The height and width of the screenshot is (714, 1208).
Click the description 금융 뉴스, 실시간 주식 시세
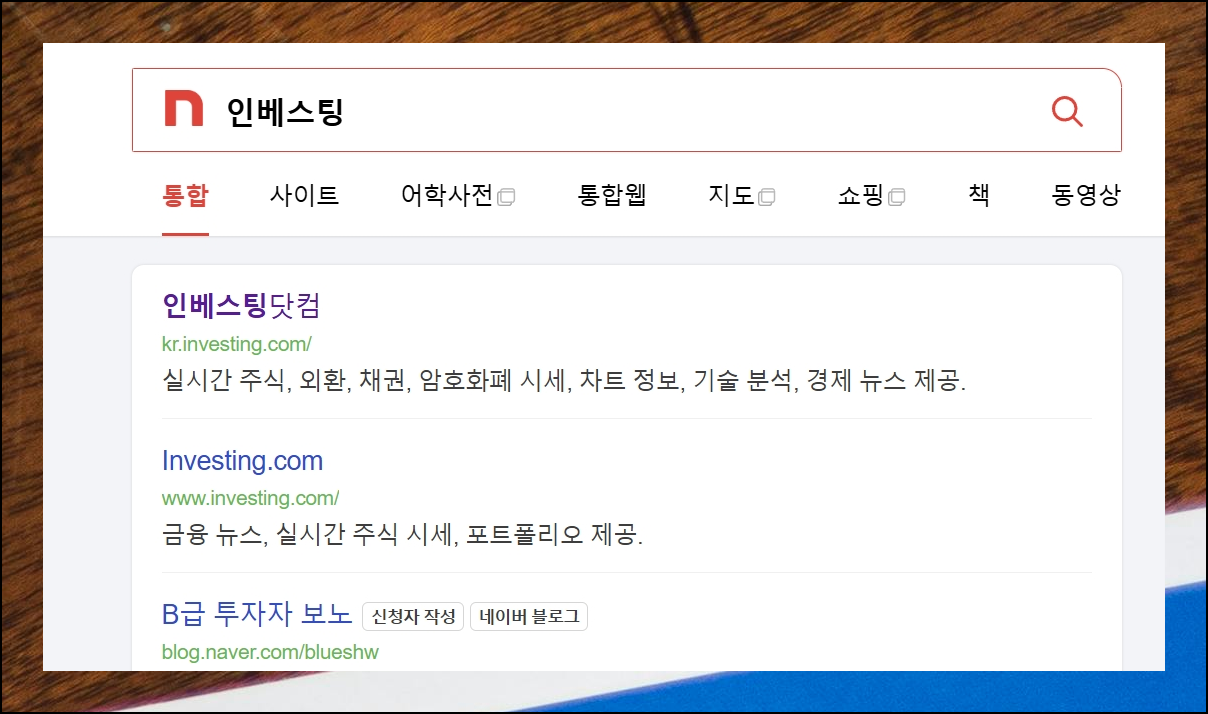click(x=402, y=535)
